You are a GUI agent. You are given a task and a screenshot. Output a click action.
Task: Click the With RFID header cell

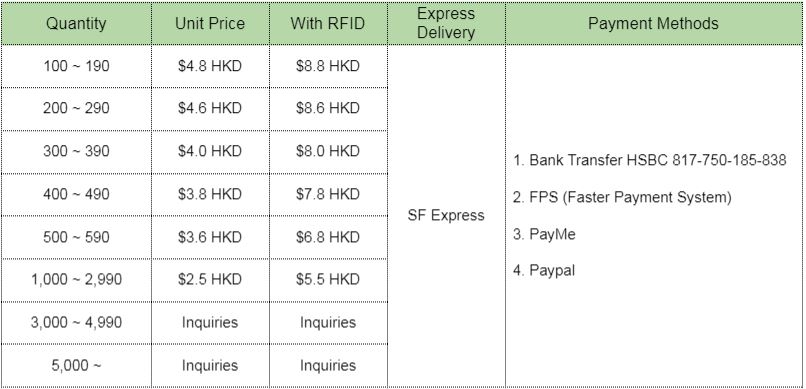click(328, 24)
